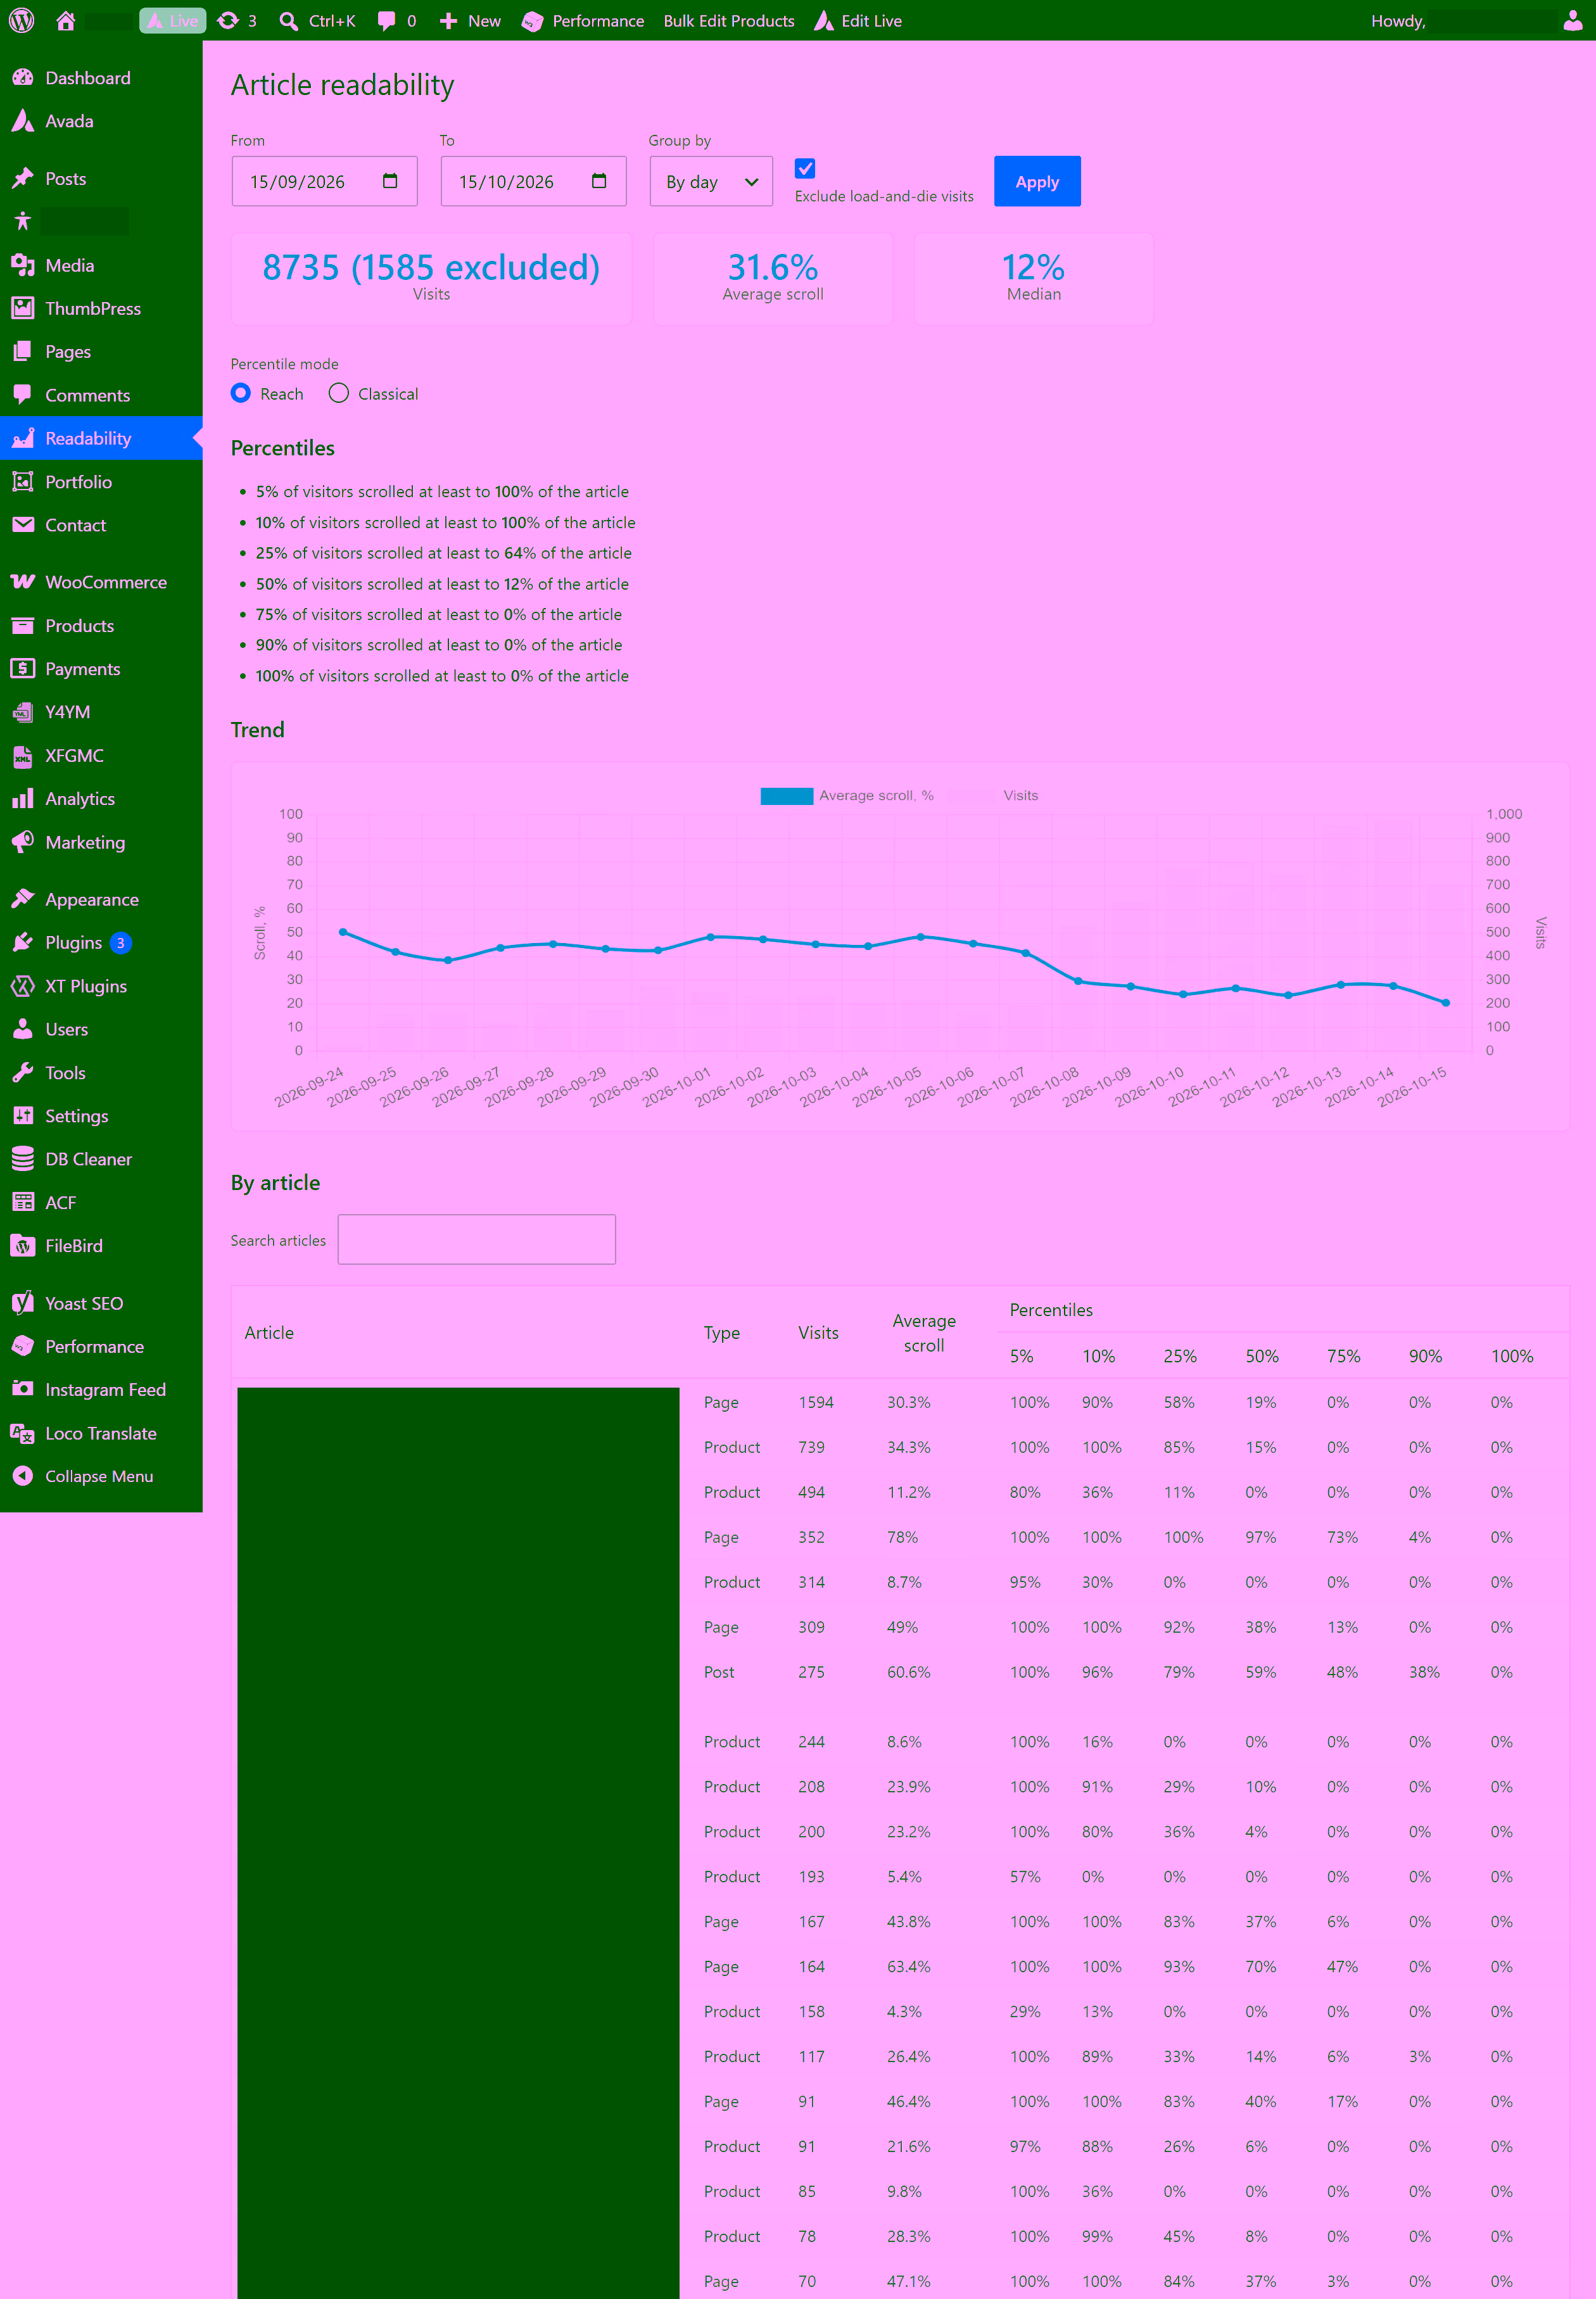Viewport: 1596px width, 2299px height.
Task: Open the To date calendar picker
Action: [x=599, y=181]
